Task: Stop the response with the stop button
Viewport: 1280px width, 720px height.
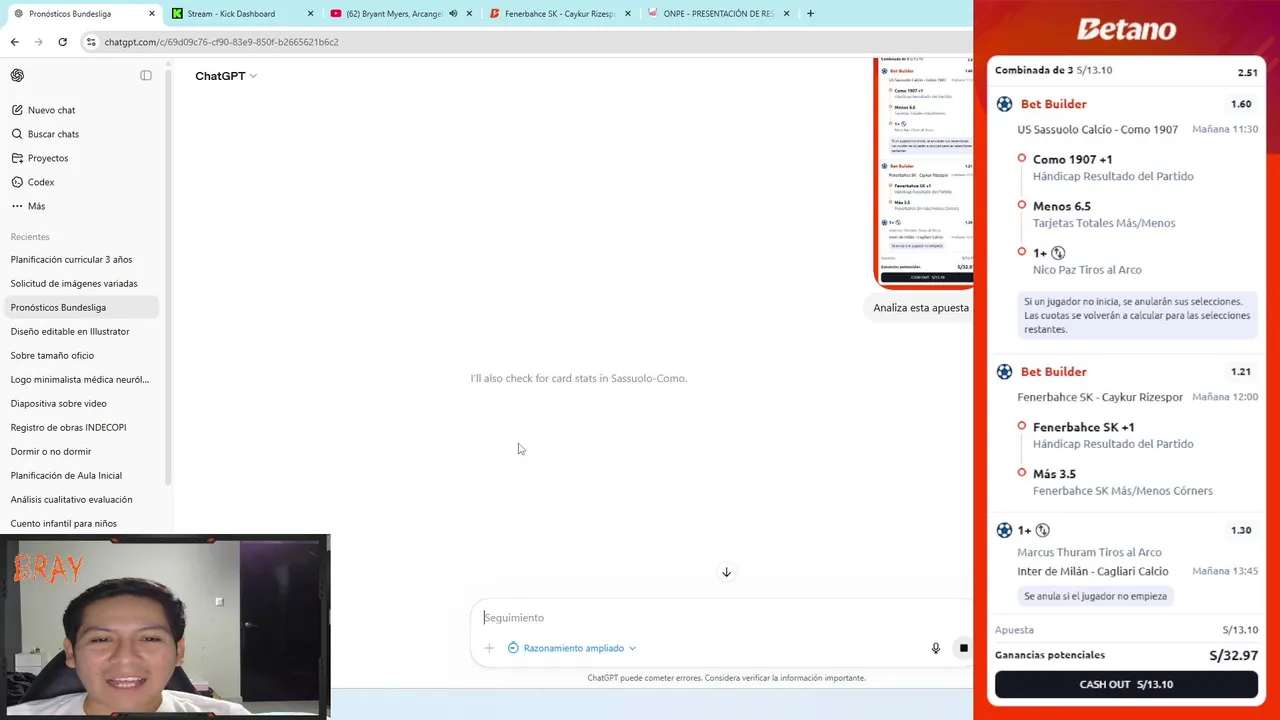Action: 963,648
